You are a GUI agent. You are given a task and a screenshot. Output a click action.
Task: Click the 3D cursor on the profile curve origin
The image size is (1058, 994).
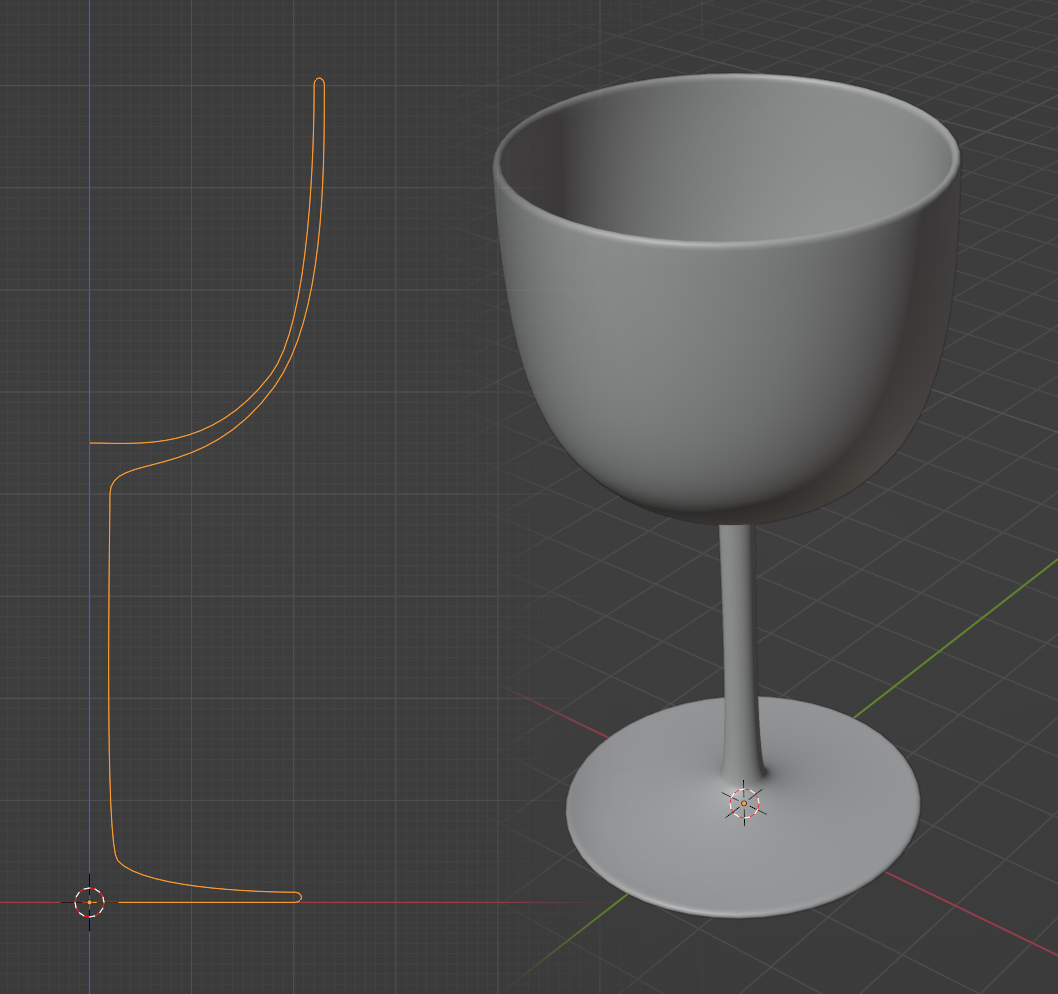click(x=89, y=902)
